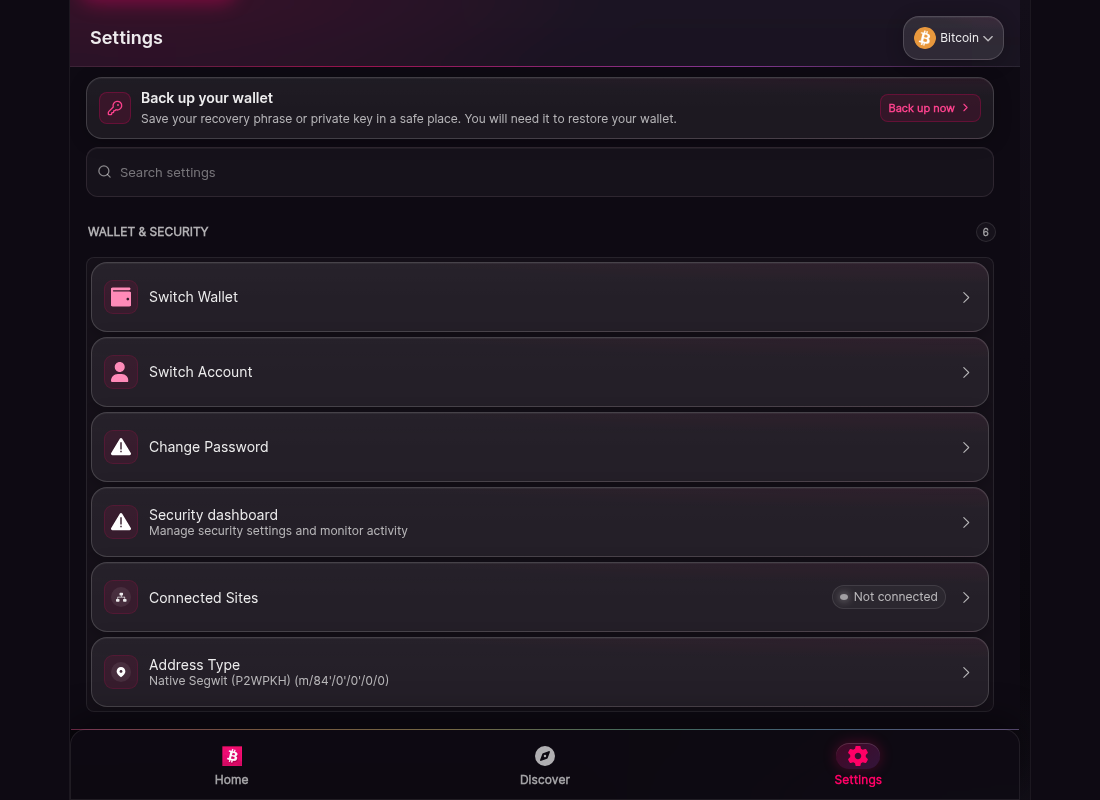Expand the Switch Account chevron

click(x=966, y=373)
